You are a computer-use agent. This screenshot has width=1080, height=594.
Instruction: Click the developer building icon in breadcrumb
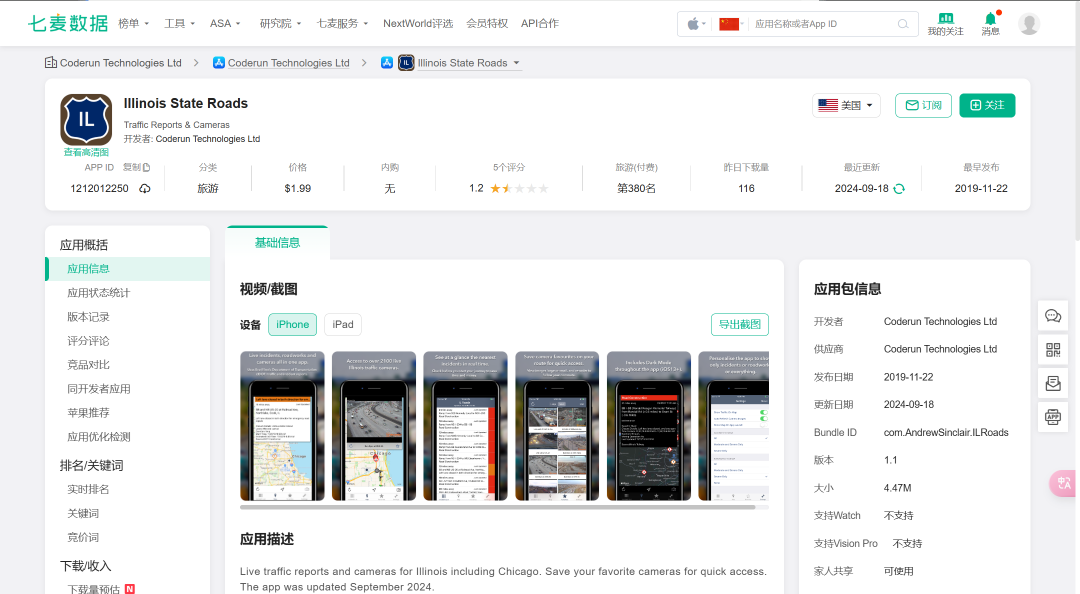51,63
